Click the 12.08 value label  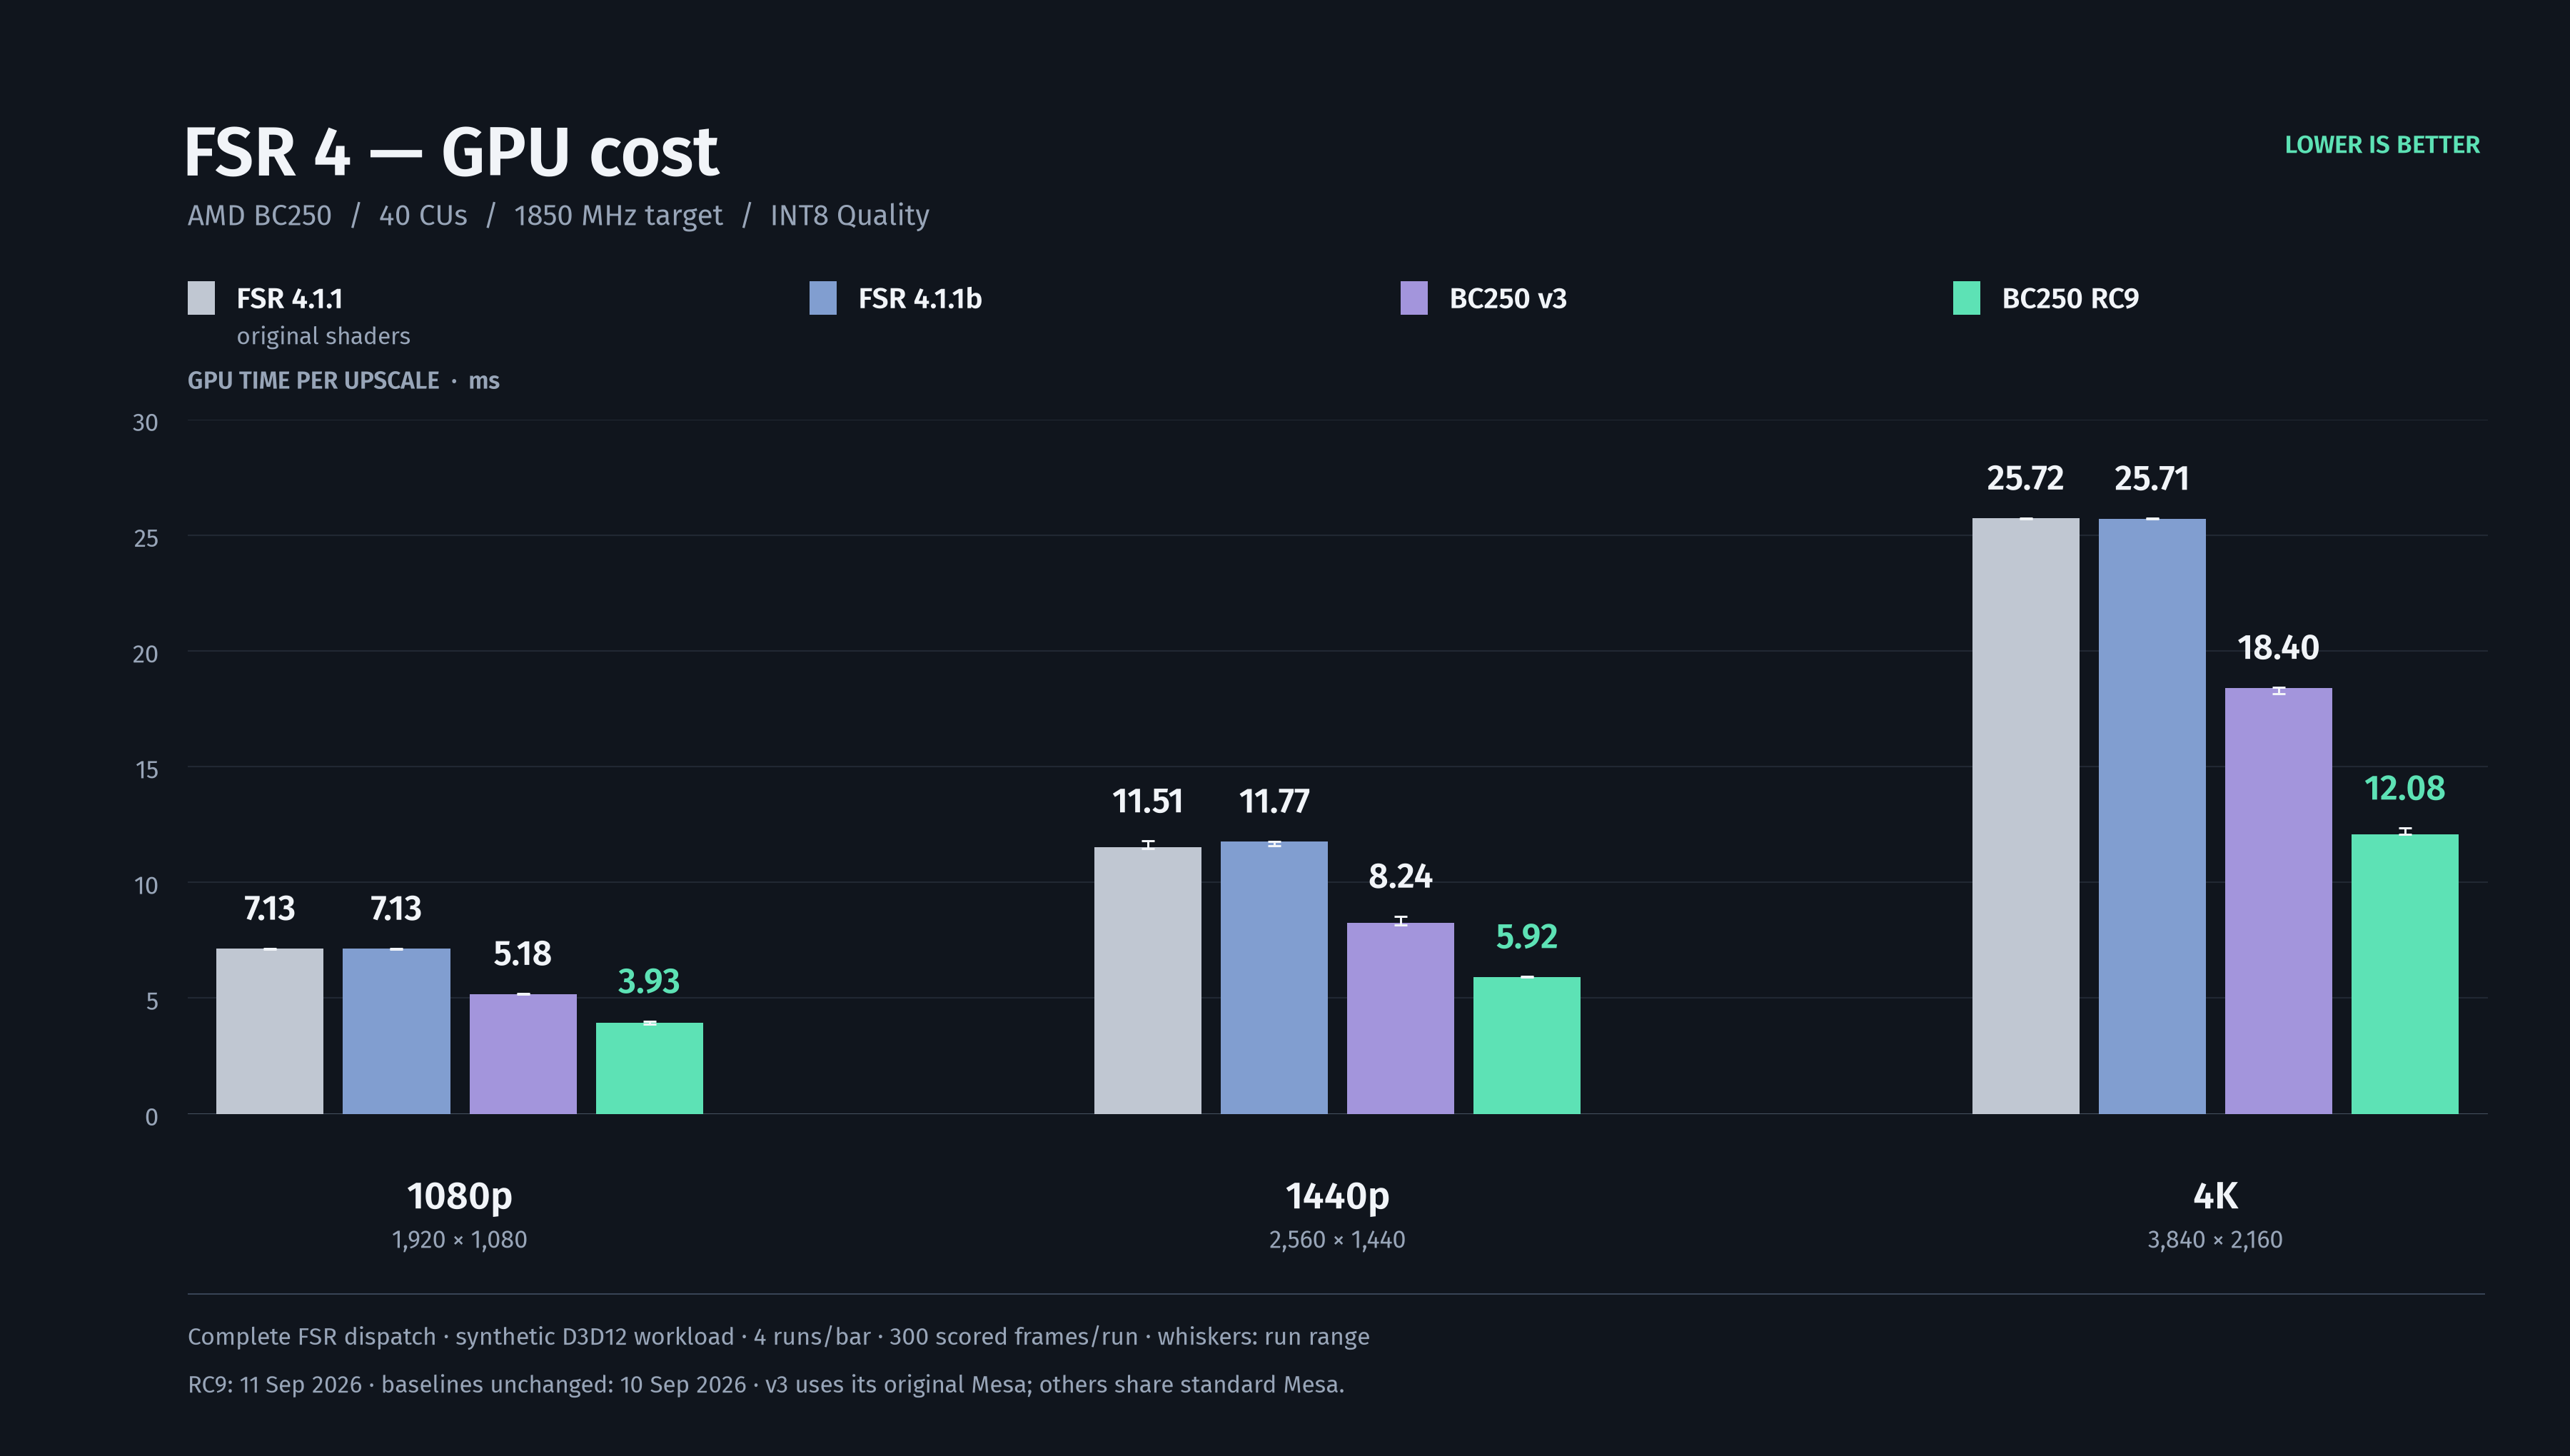(x=2405, y=789)
